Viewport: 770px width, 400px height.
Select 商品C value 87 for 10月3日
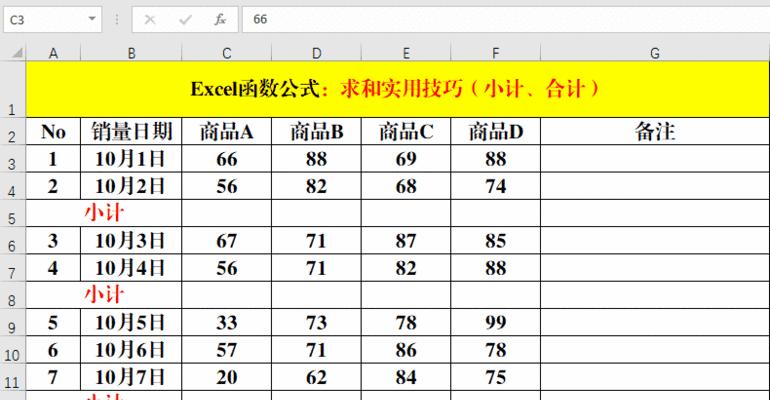406,240
